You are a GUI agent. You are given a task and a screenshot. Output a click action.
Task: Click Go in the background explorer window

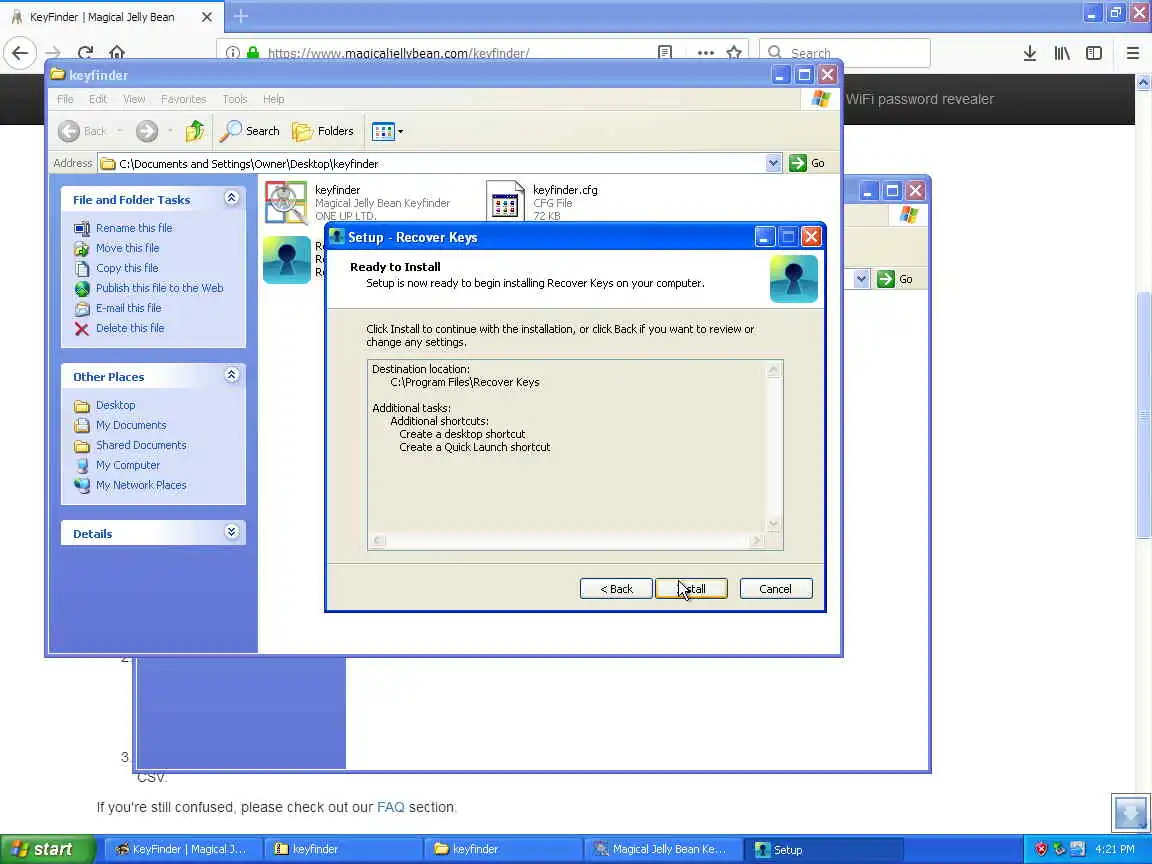(x=895, y=279)
